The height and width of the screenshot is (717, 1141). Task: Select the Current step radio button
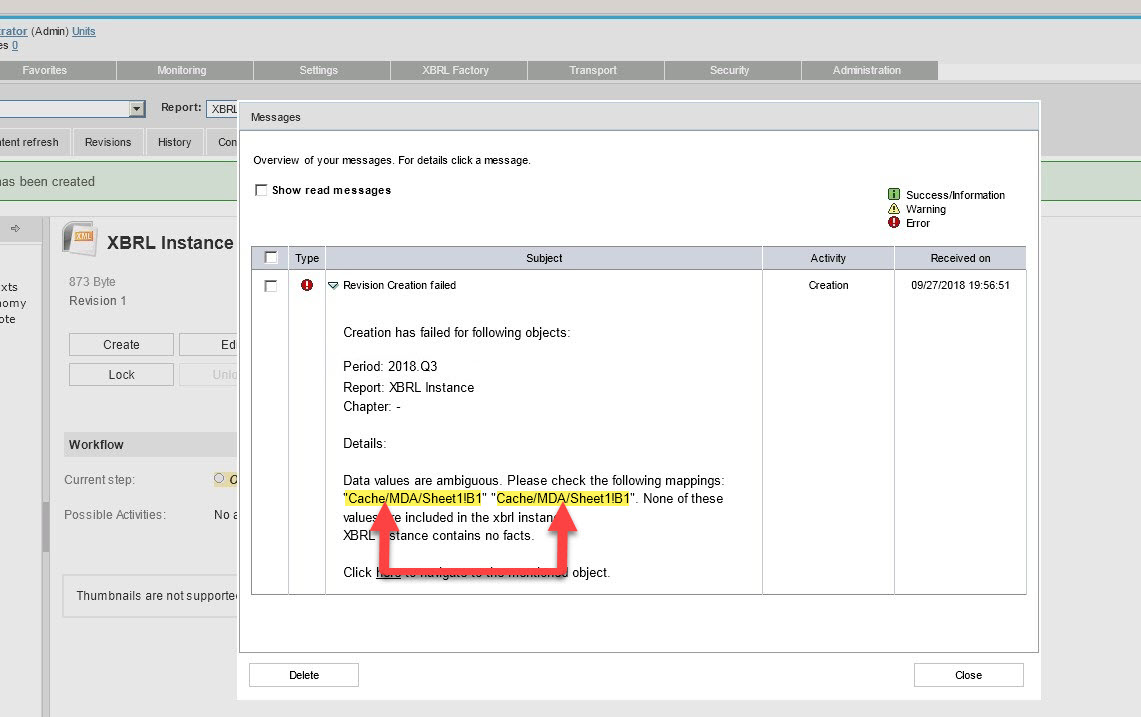(x=219, y=478)
